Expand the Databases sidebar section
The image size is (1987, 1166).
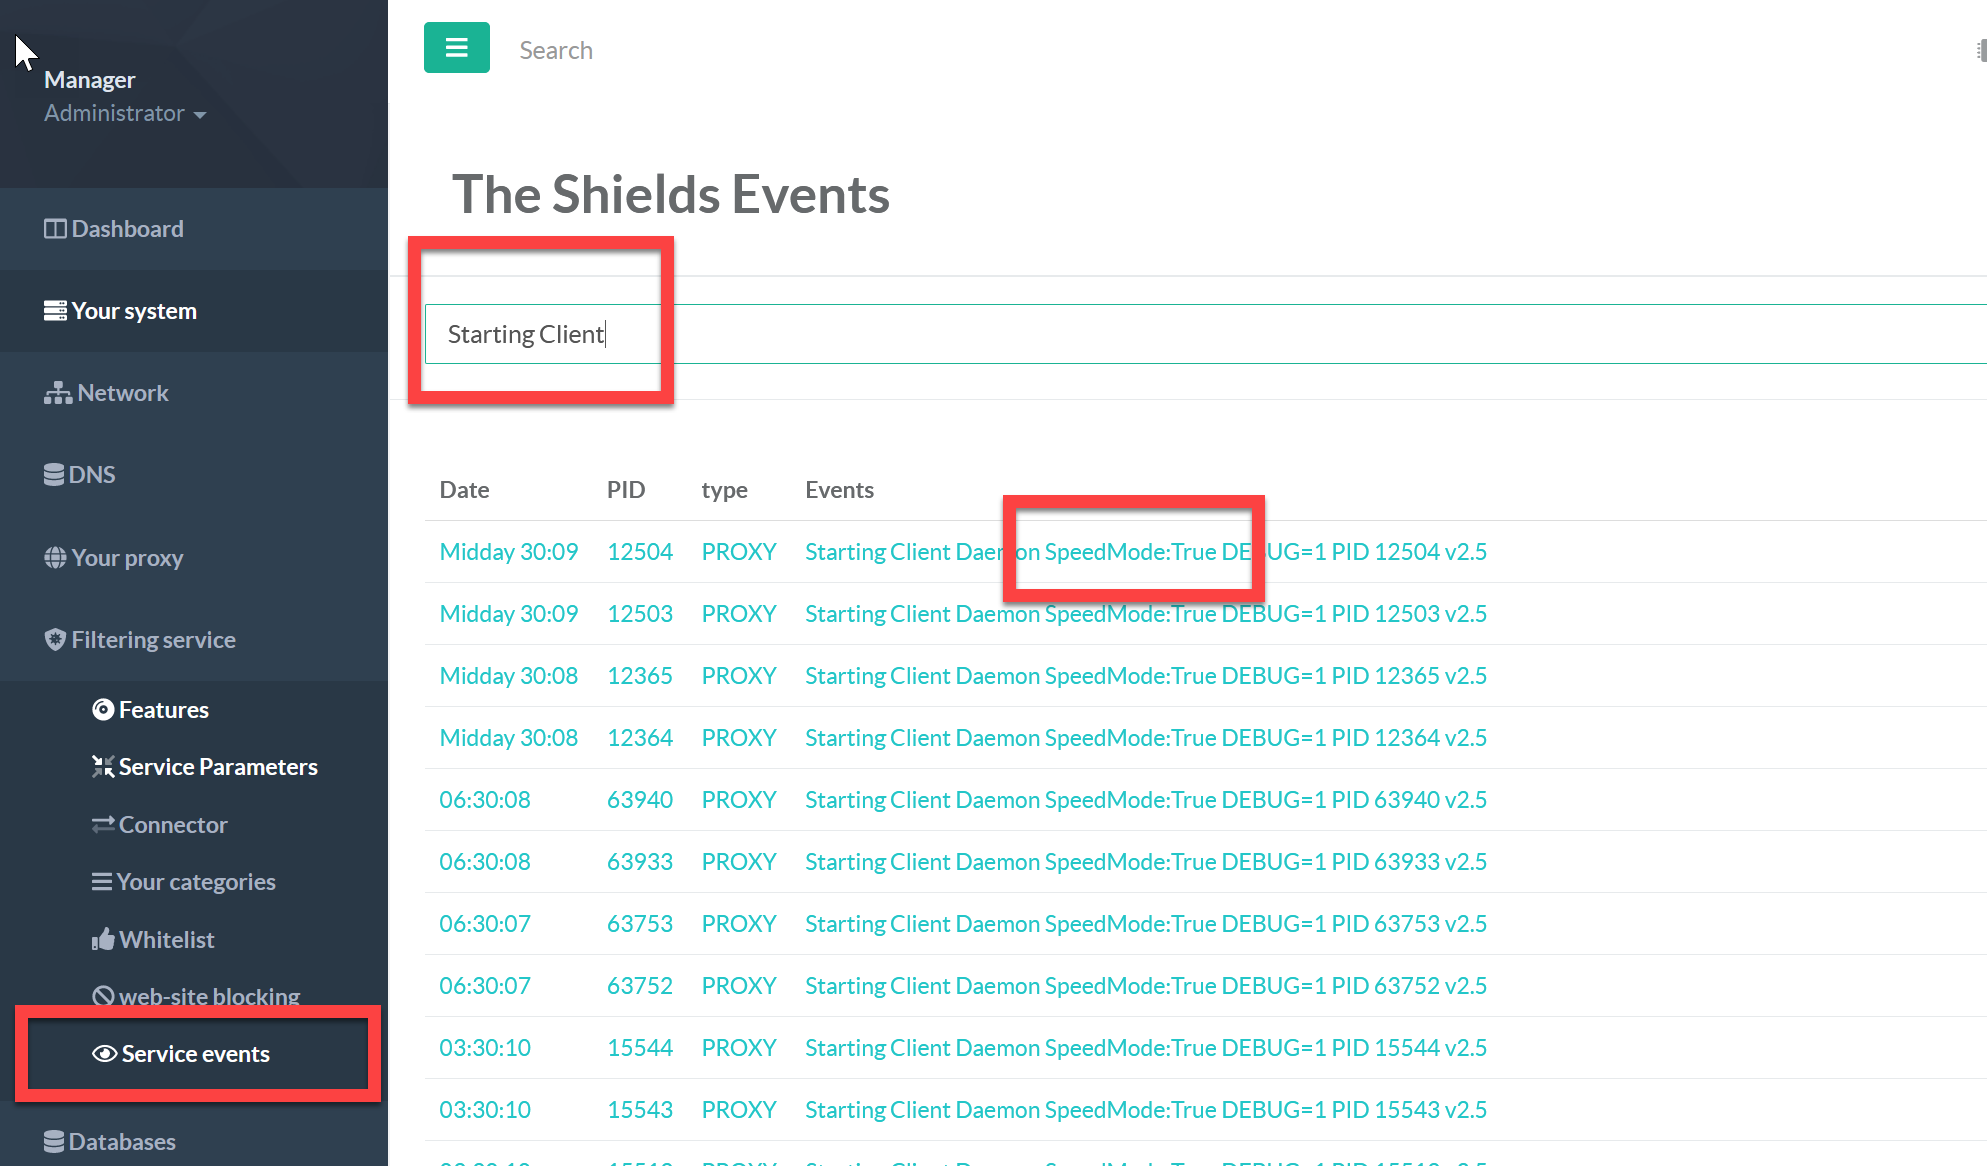tap(121, 1142)
